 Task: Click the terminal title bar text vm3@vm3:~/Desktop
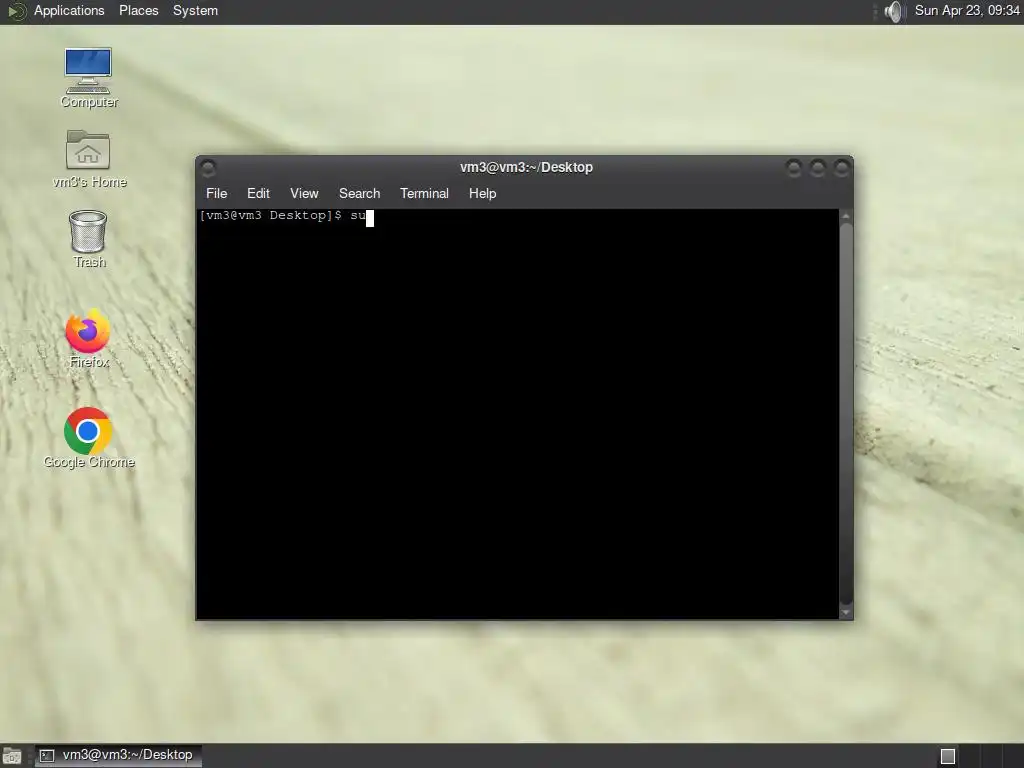point(526,167)
